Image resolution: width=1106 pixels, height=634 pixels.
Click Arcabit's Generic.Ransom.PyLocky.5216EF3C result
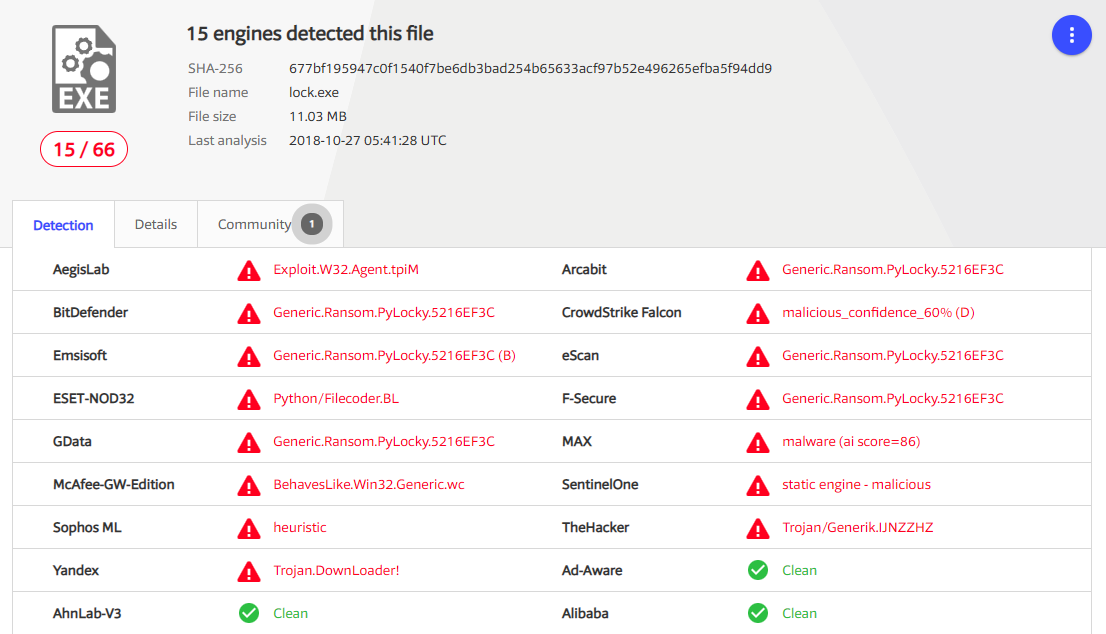(x=893, y=269)
